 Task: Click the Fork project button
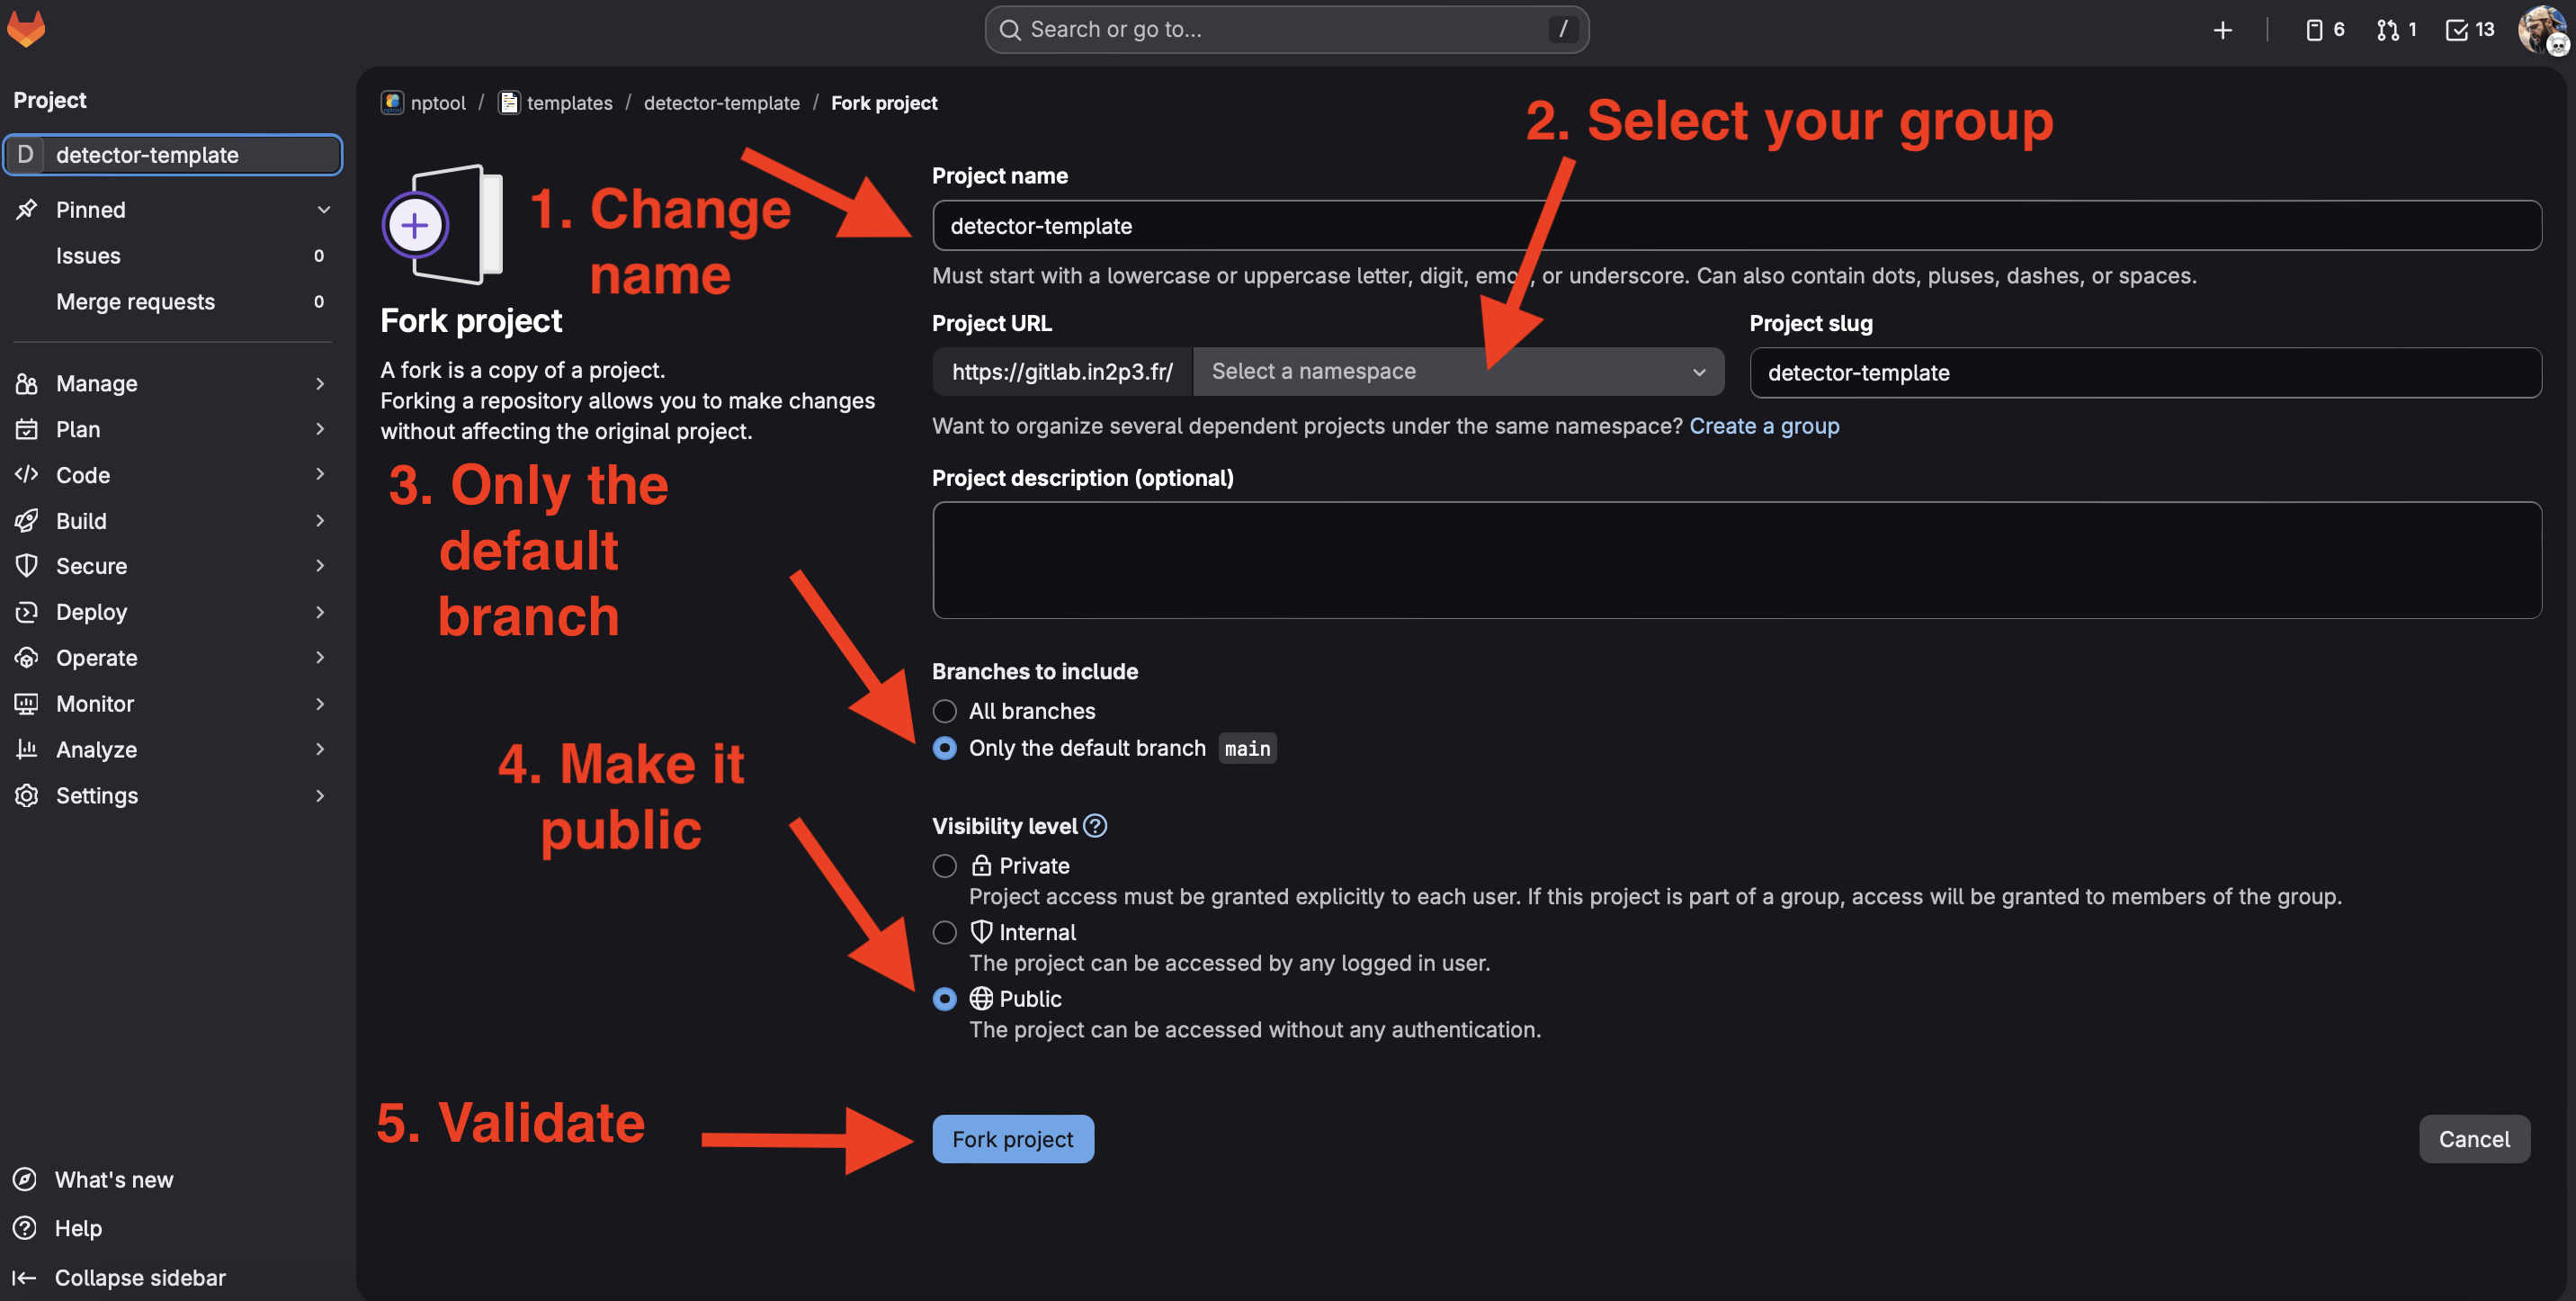click(1012, 1139)
